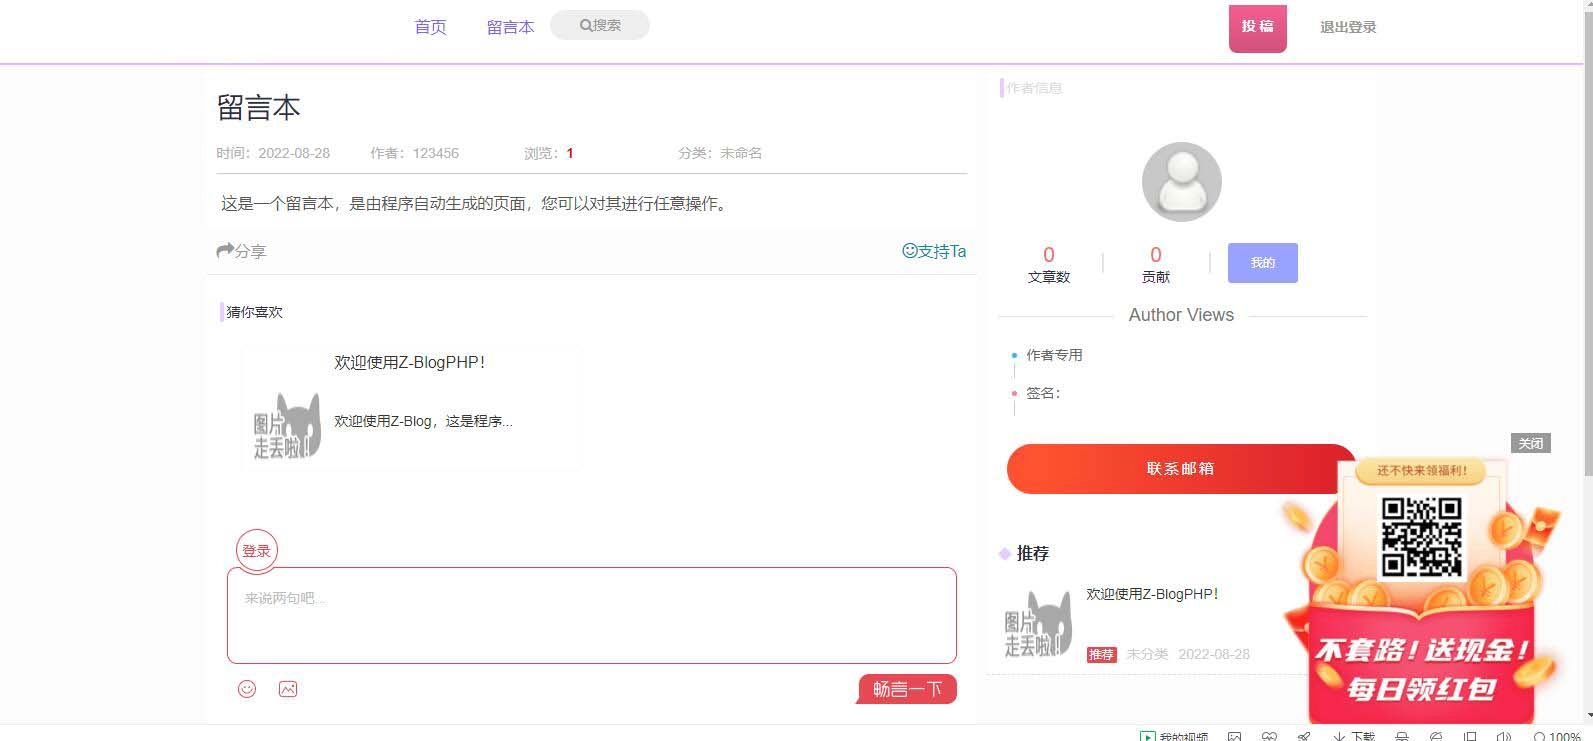This screenshot has height=741, width=1593.
Task: Open the 未分类 category under 推荐
Action: tap(1147, 654)
